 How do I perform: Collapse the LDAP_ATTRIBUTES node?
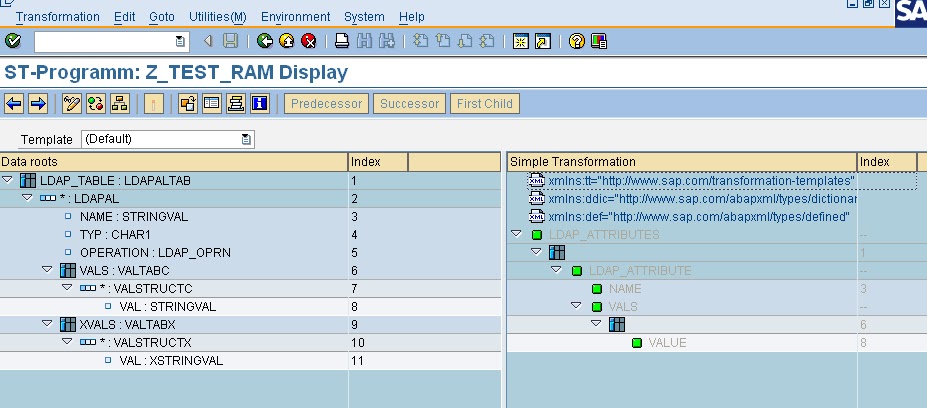(516, 234)
